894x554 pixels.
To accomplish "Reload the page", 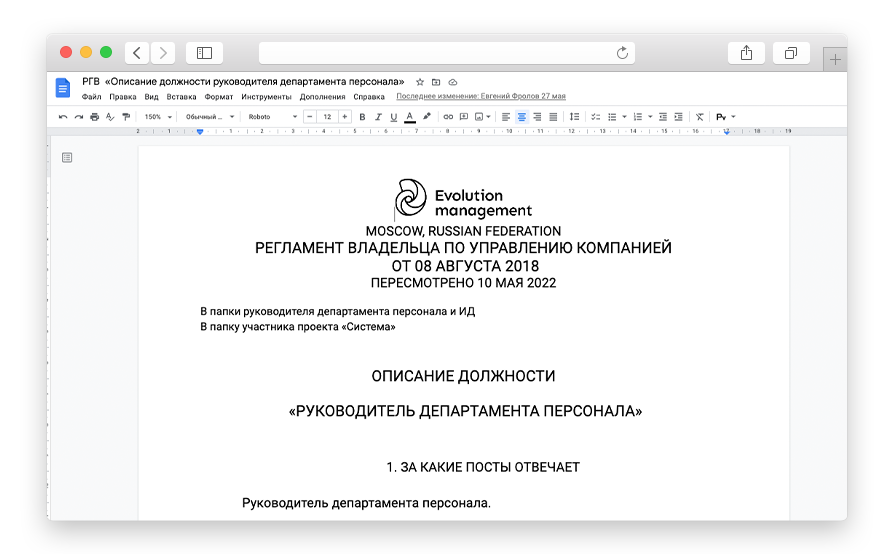I will [x=623, y=53].
